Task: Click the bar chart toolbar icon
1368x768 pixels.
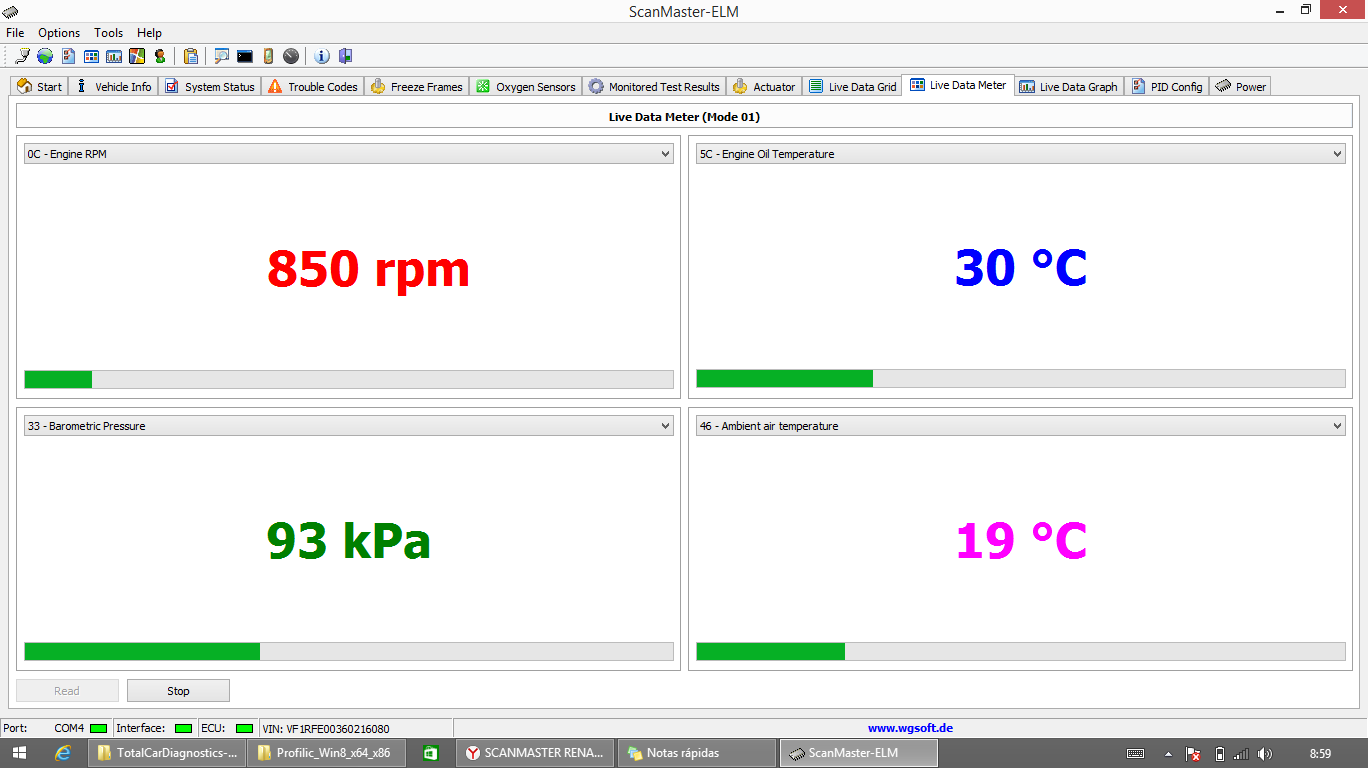Action: [114, 56]
